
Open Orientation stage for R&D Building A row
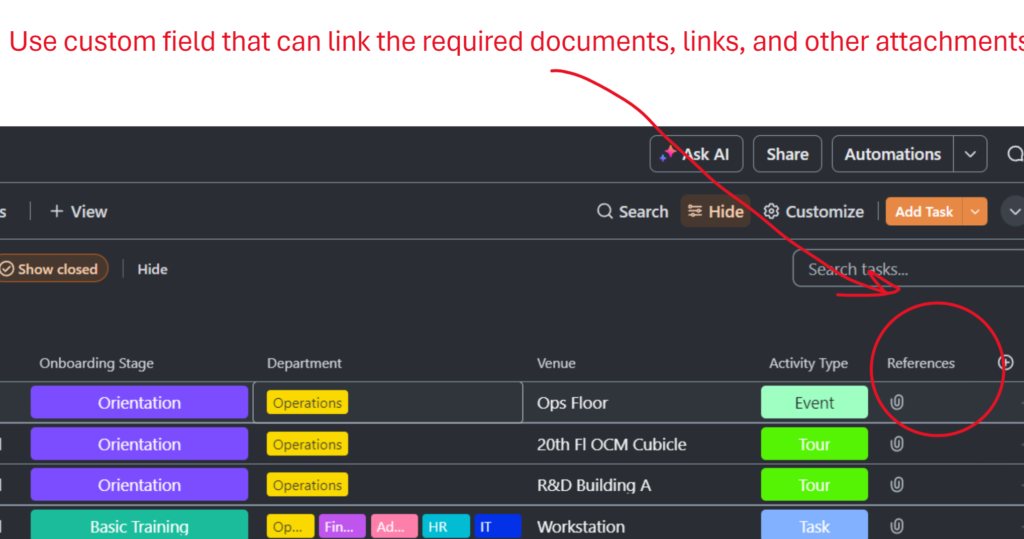pos(139,485)
